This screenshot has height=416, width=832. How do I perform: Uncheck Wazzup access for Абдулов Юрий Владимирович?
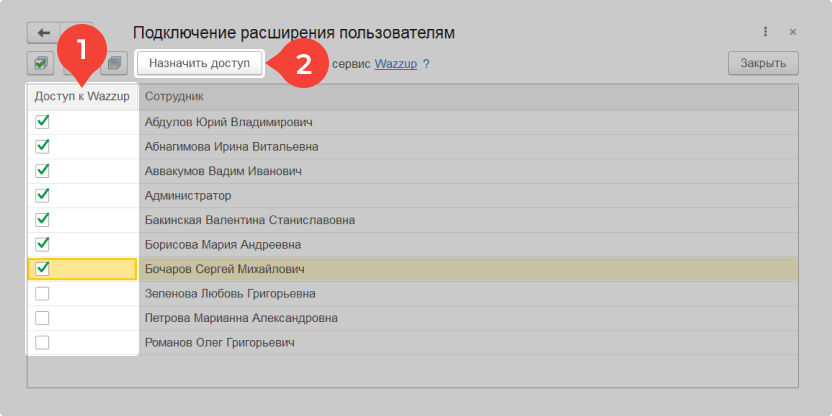42,122
